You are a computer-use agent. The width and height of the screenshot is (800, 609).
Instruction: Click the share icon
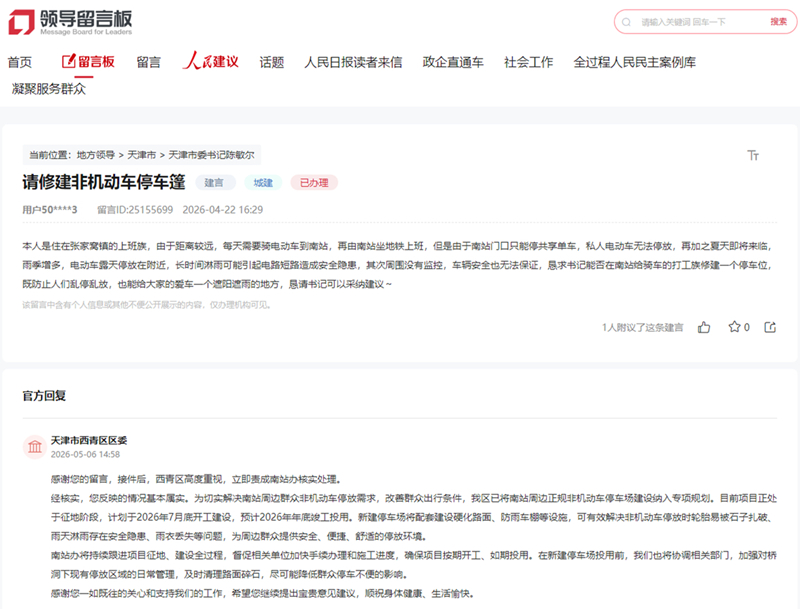770,327
